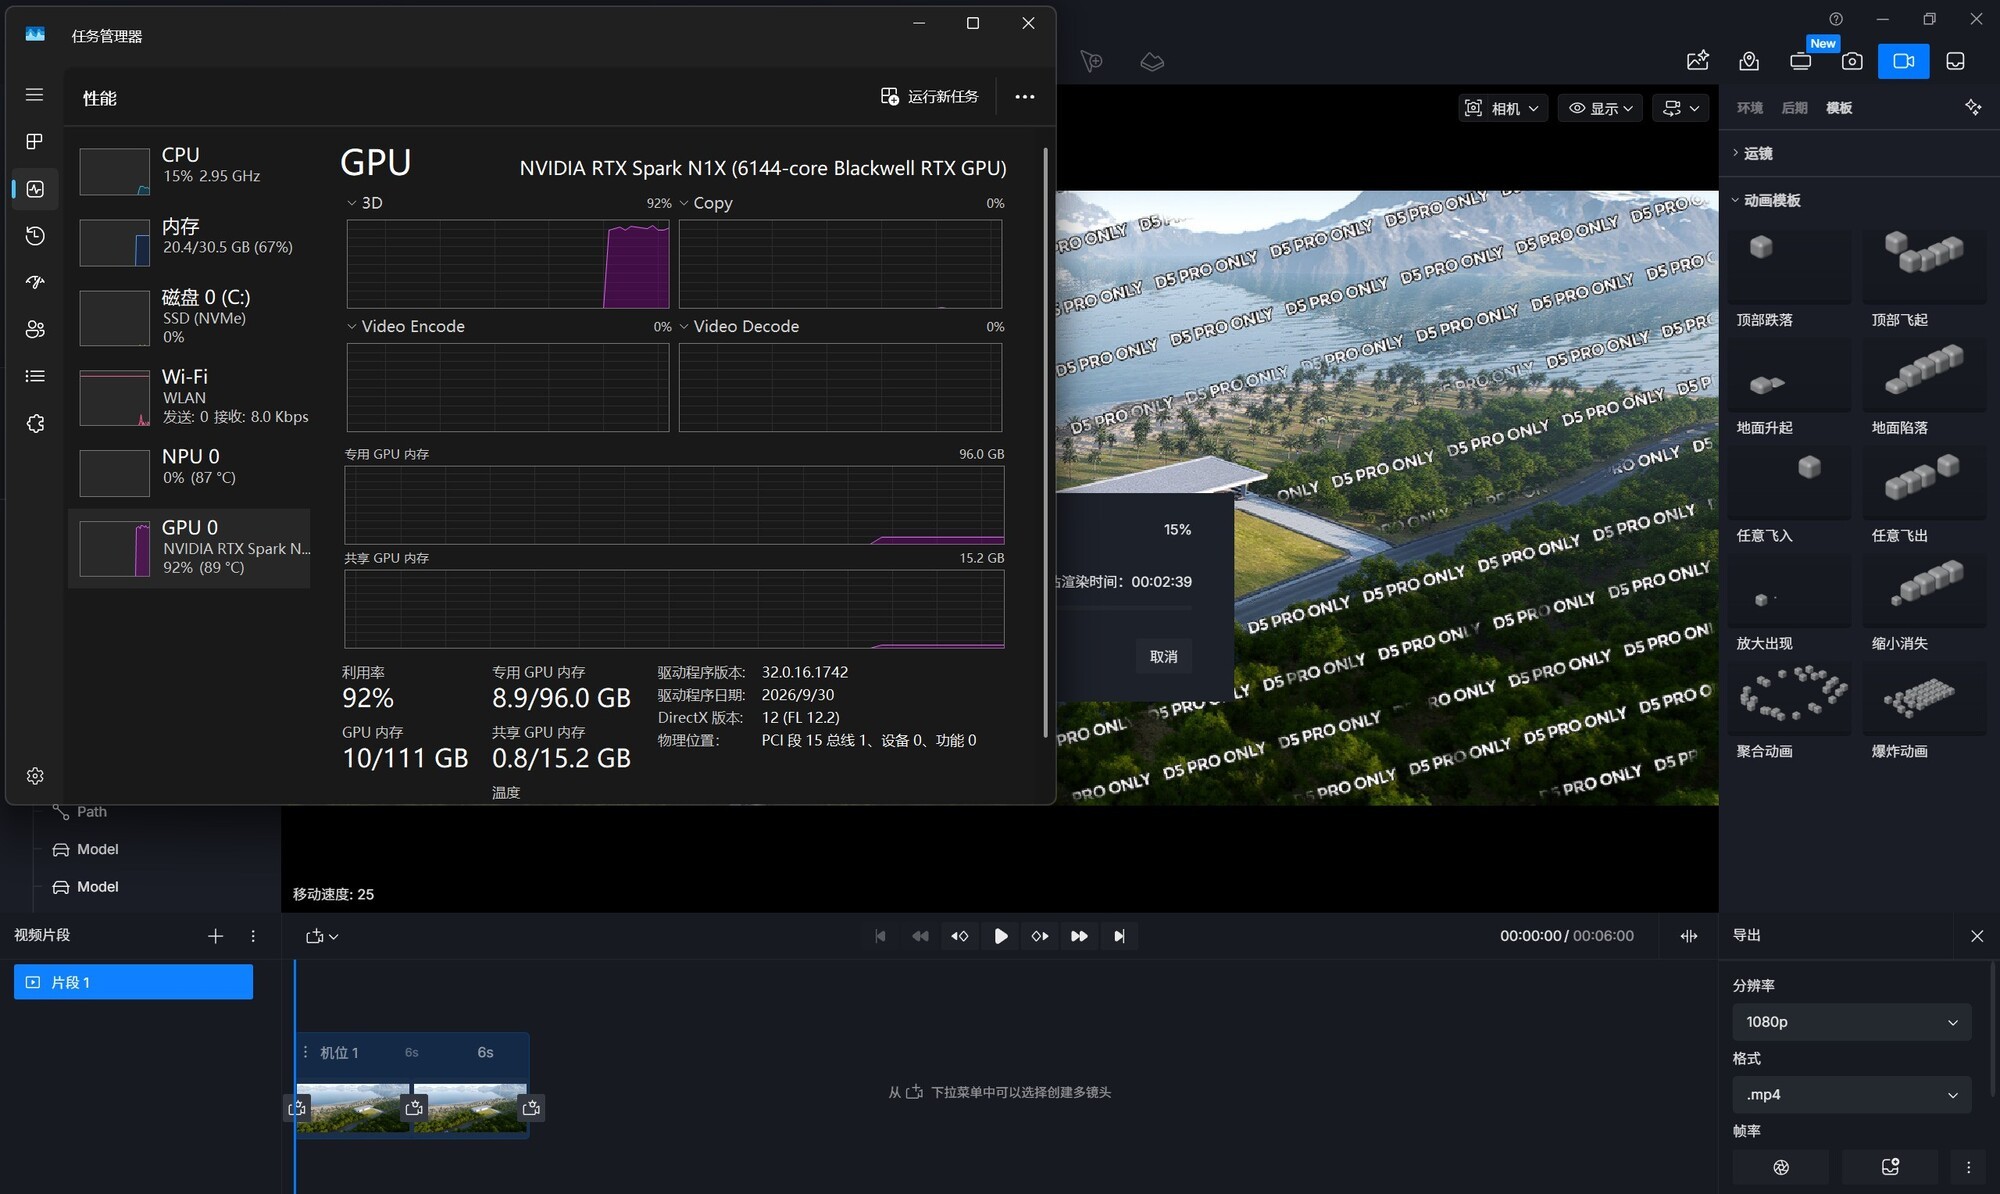
Task: Open Processes page icon in Task Manager
Action: [x=35, y=142]
